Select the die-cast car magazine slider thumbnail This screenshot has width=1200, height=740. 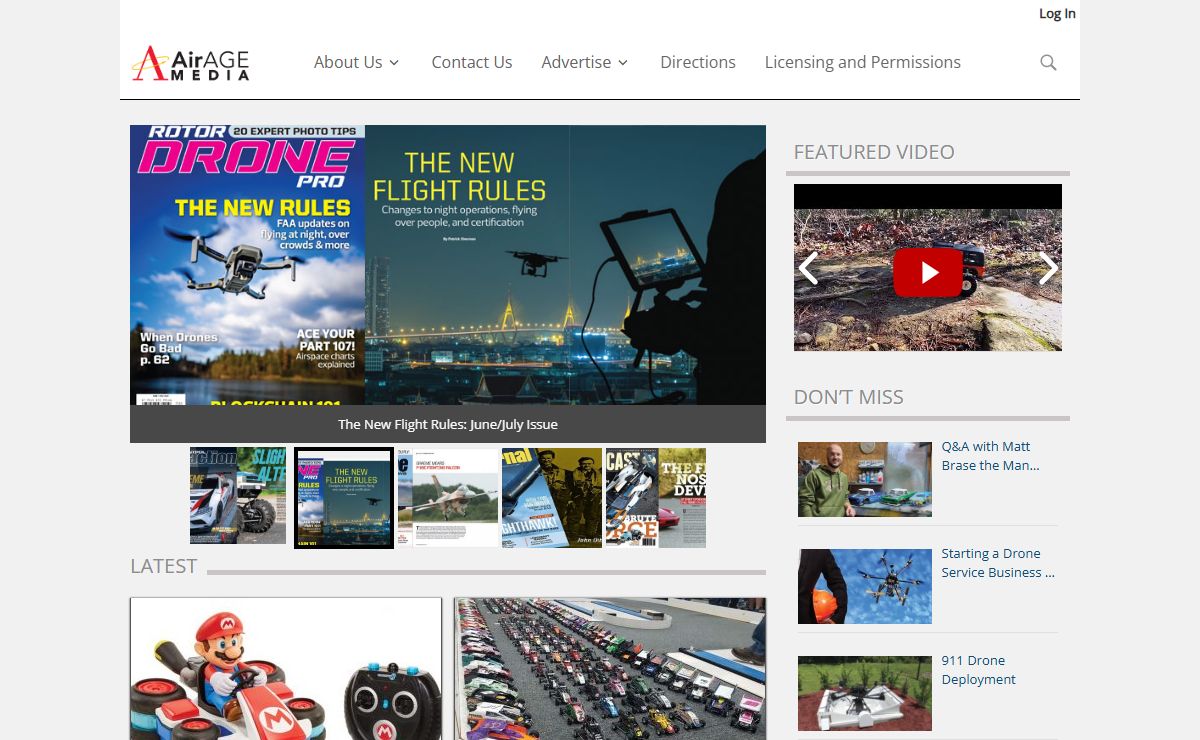[656, 497]
